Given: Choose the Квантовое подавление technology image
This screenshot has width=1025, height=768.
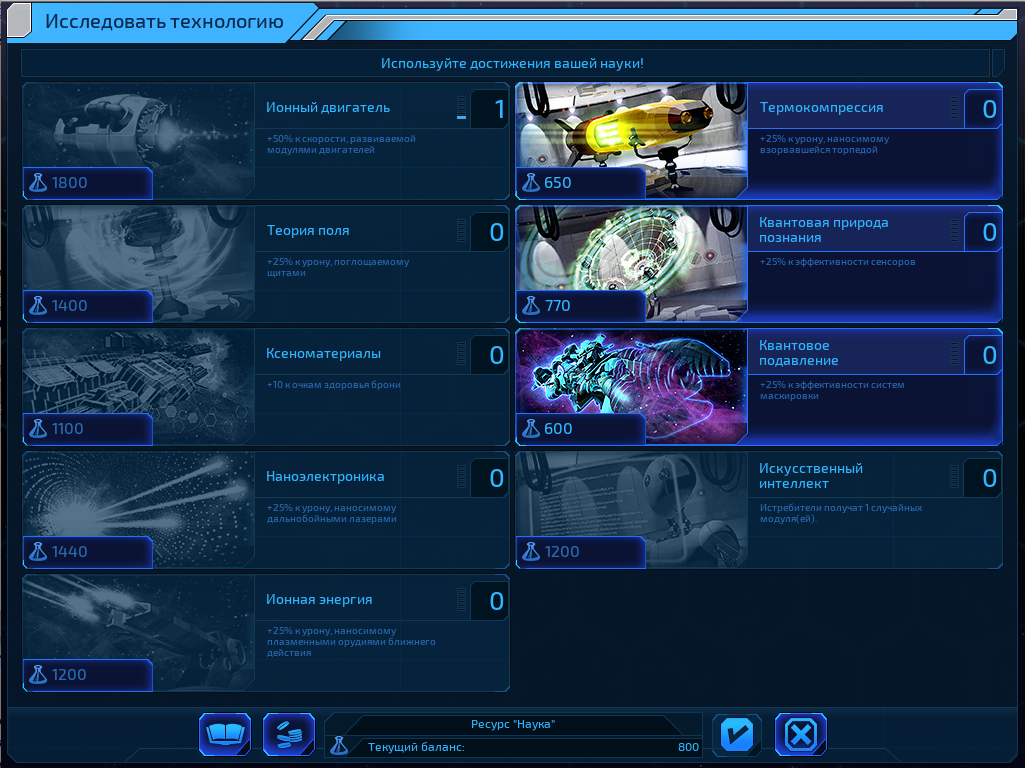Looking at the screenshot, I should tap(631, 386).
